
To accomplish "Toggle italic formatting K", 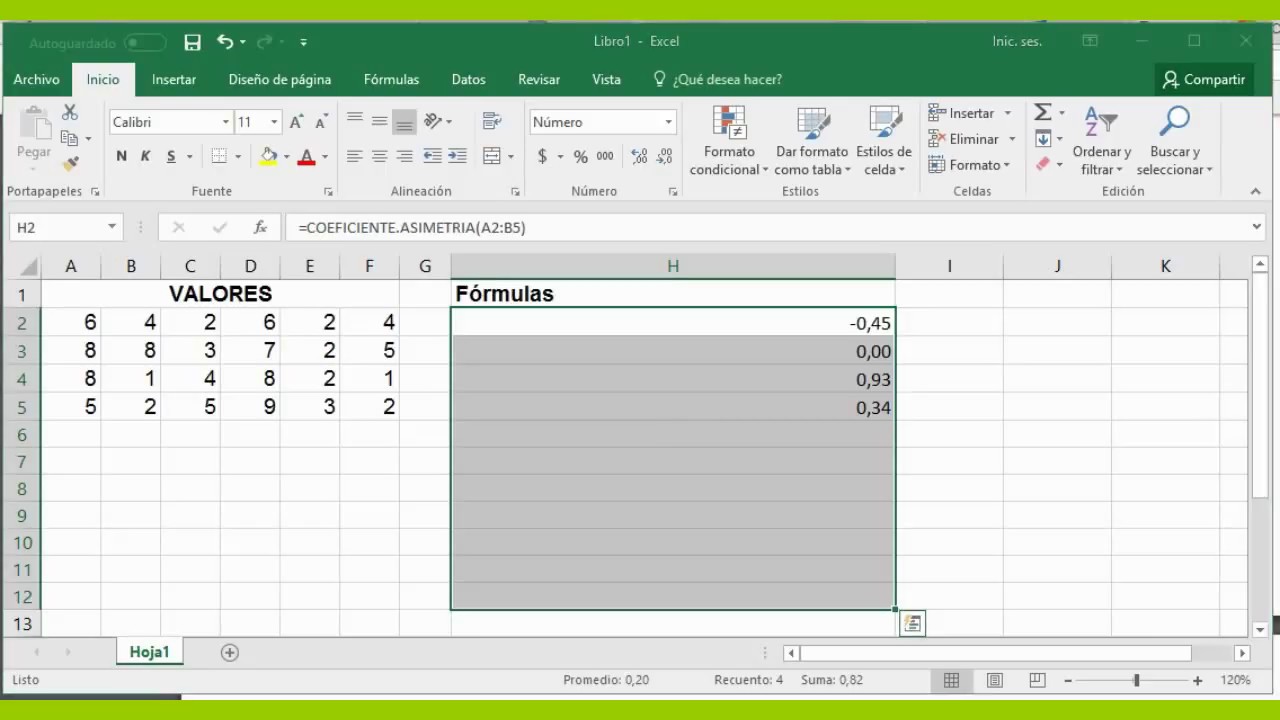I will point(145,156).
